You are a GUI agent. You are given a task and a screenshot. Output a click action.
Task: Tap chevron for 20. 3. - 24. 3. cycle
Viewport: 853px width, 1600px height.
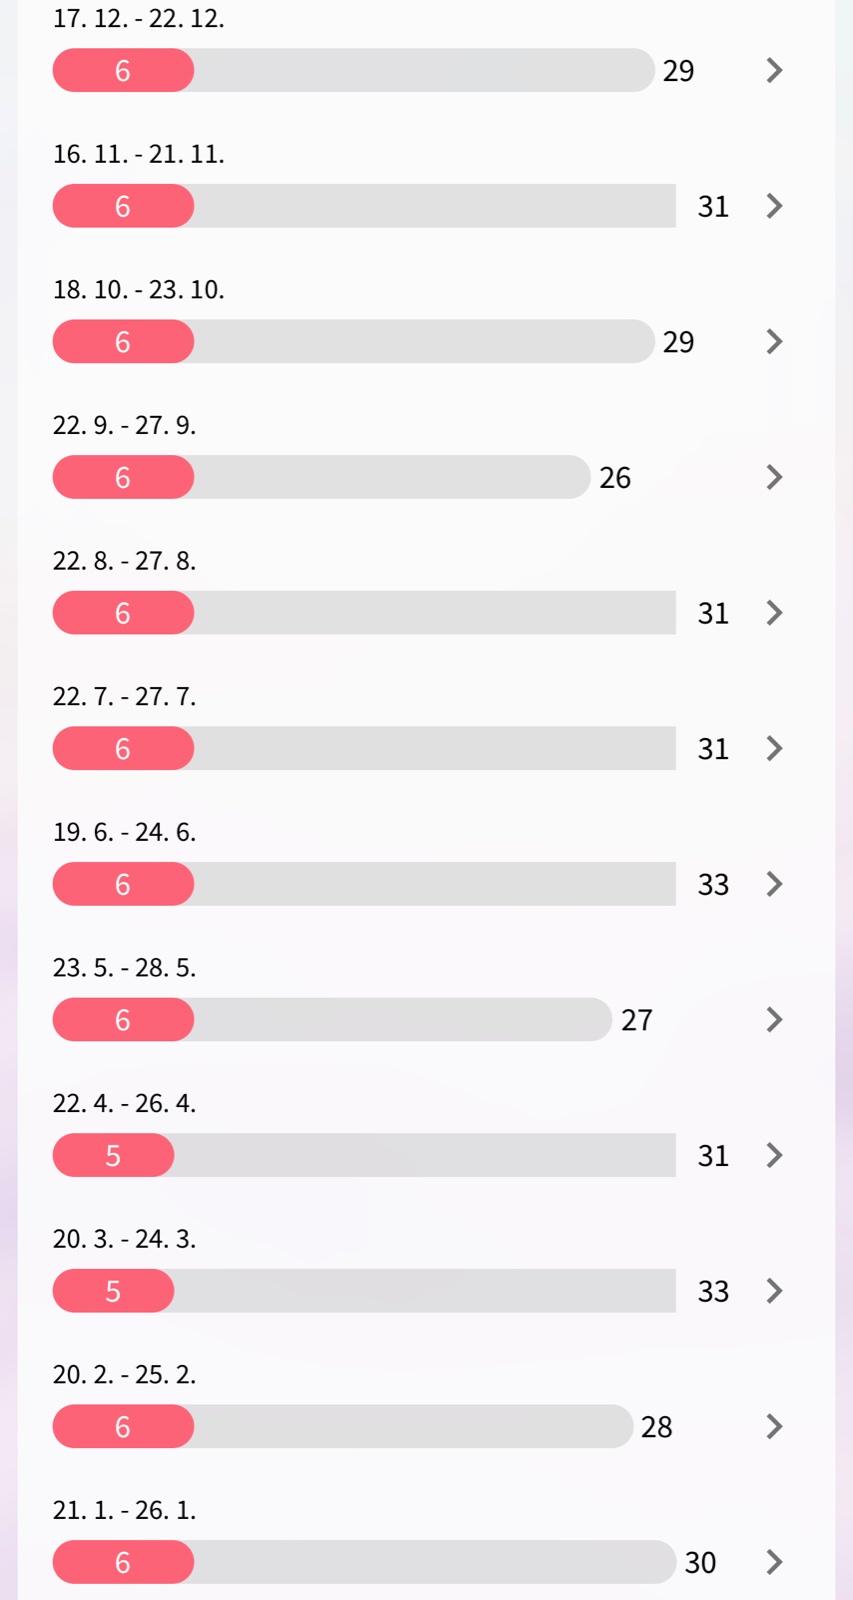pos(773,1291)
